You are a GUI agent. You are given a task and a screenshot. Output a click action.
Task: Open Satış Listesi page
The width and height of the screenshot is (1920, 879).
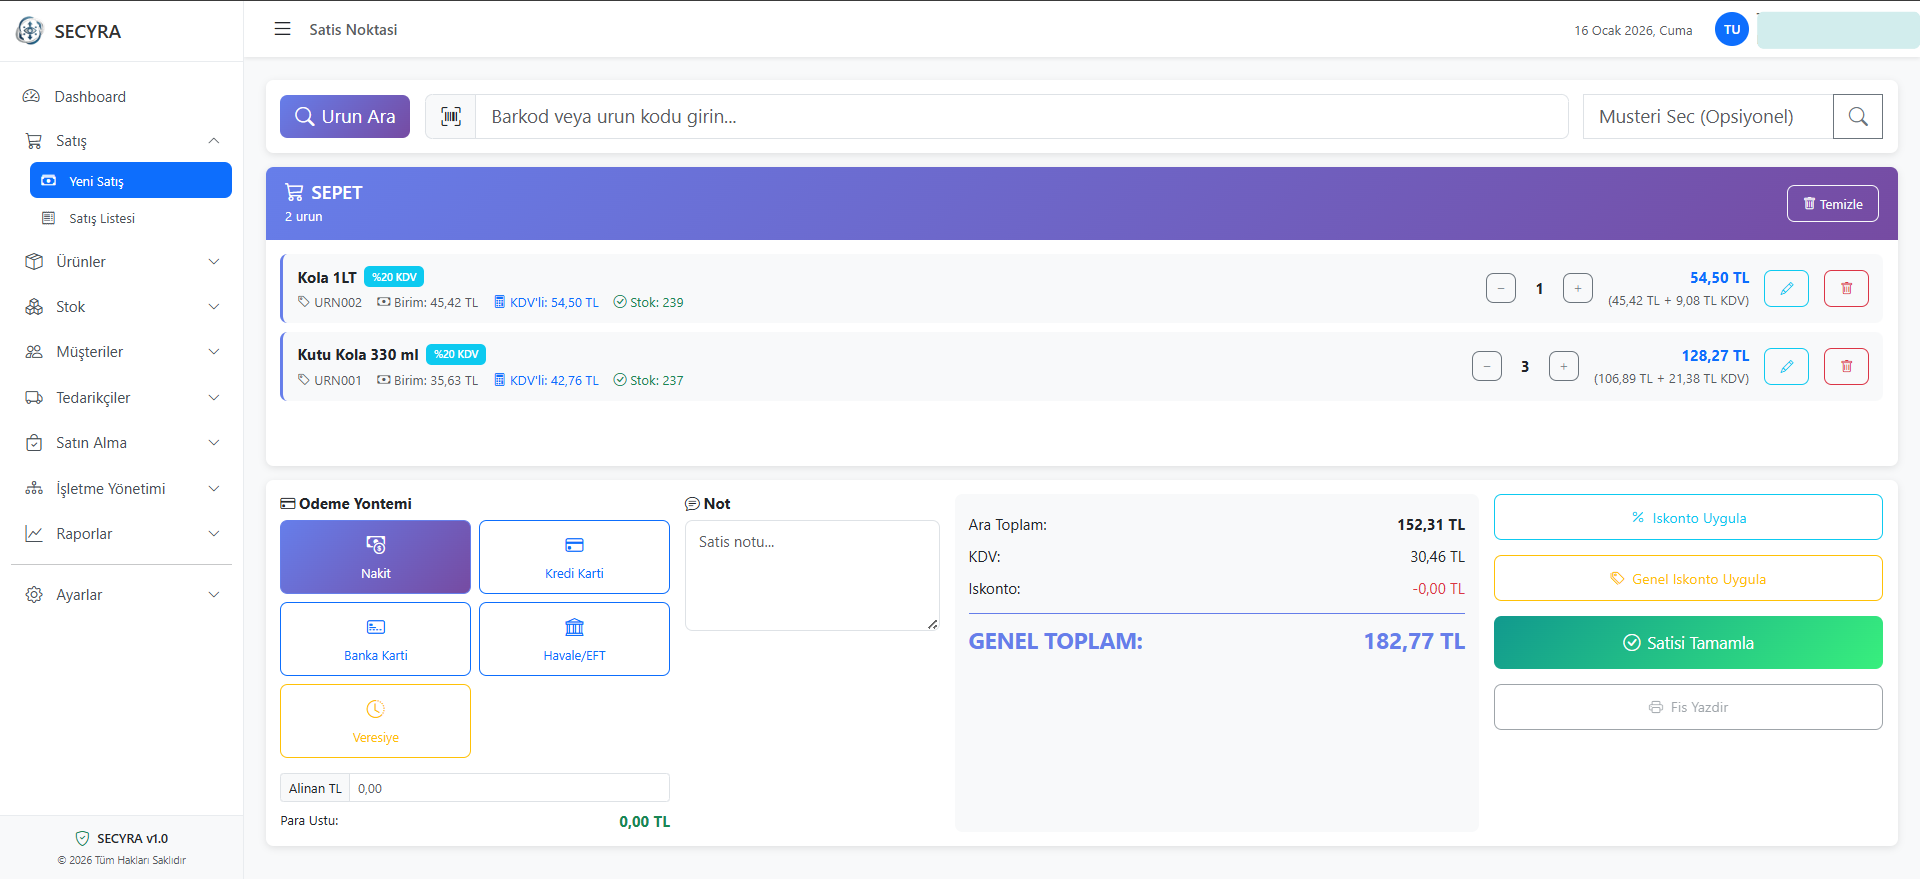coord(102,219)
